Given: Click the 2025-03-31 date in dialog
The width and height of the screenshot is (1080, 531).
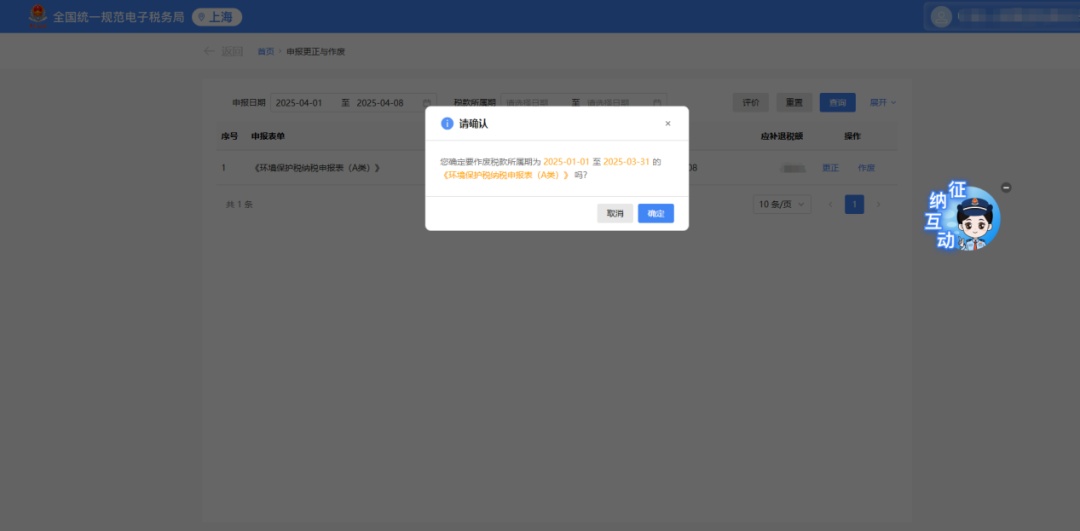Looking at the screenshot, I should point(626,161).
